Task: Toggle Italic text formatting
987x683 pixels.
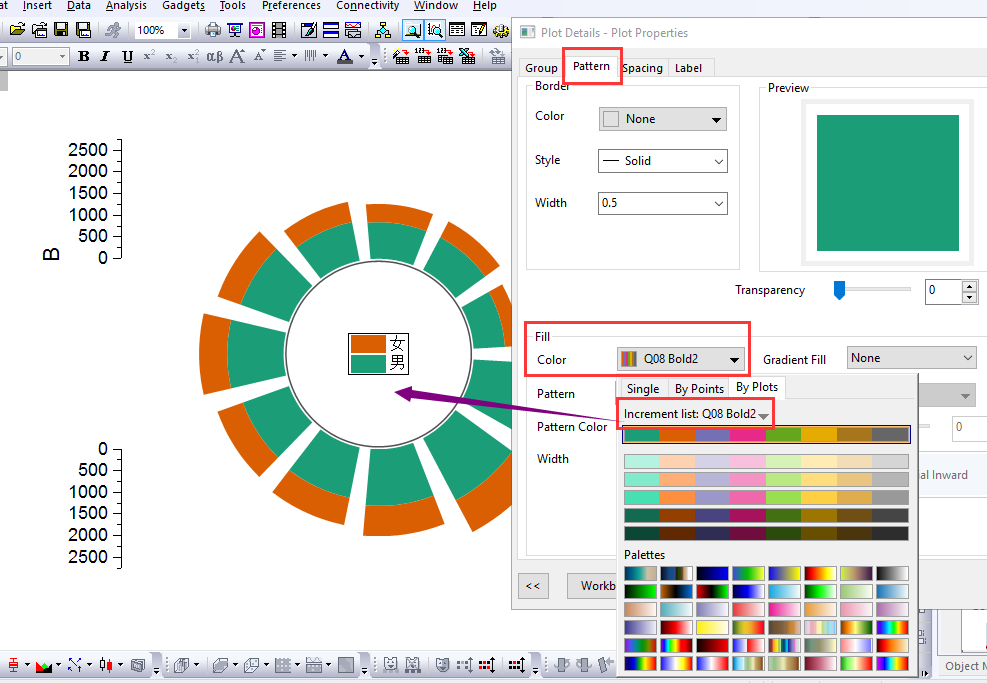Action: tap(105, 57)
